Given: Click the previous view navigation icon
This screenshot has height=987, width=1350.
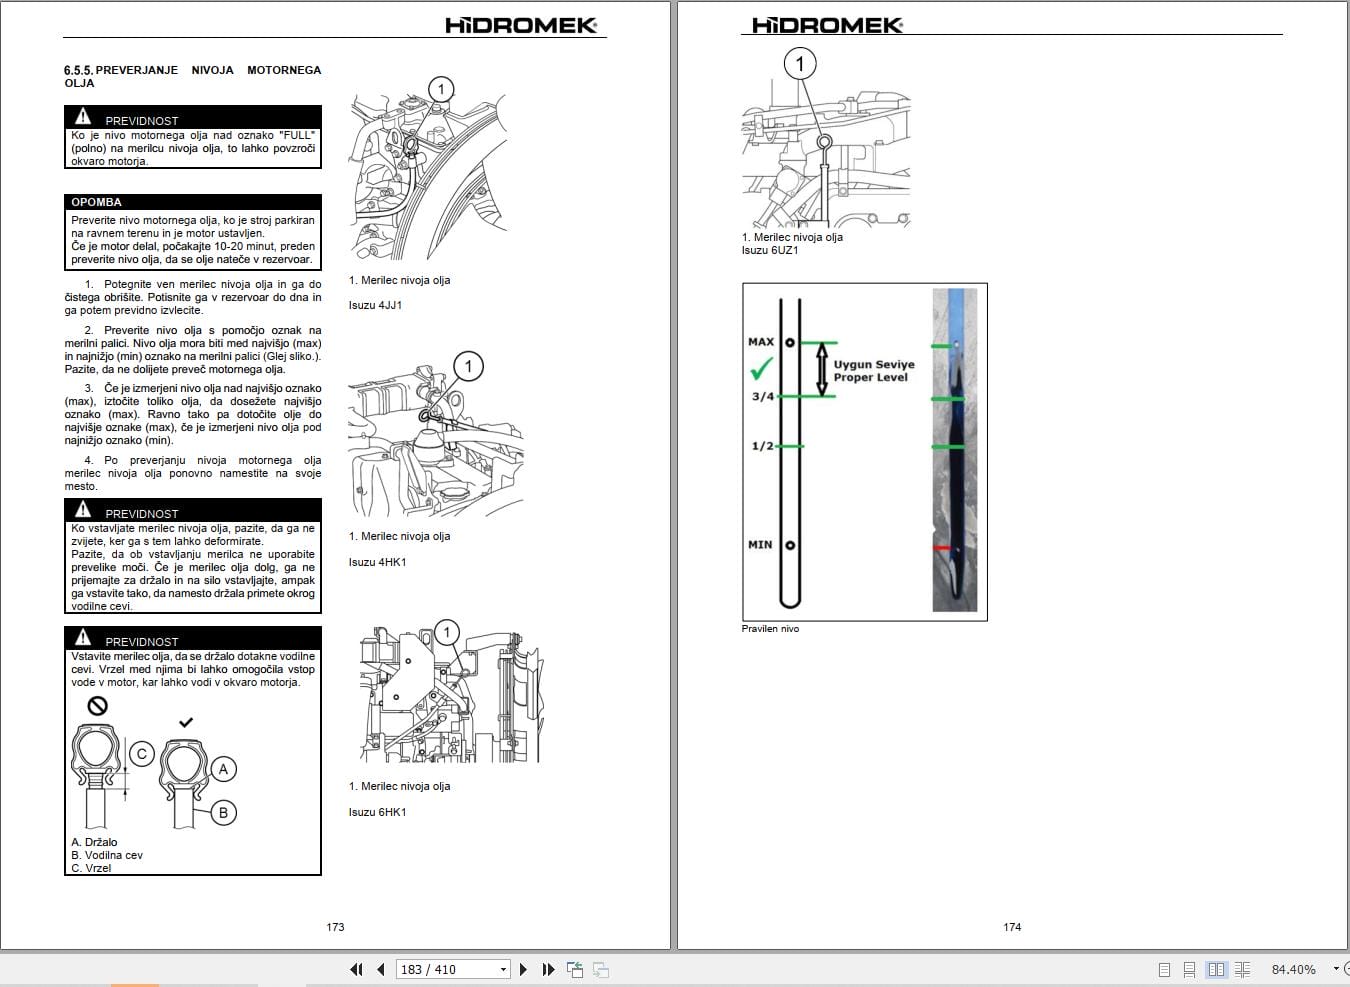Looking at the screenshot, I should [x=575, y=969].
